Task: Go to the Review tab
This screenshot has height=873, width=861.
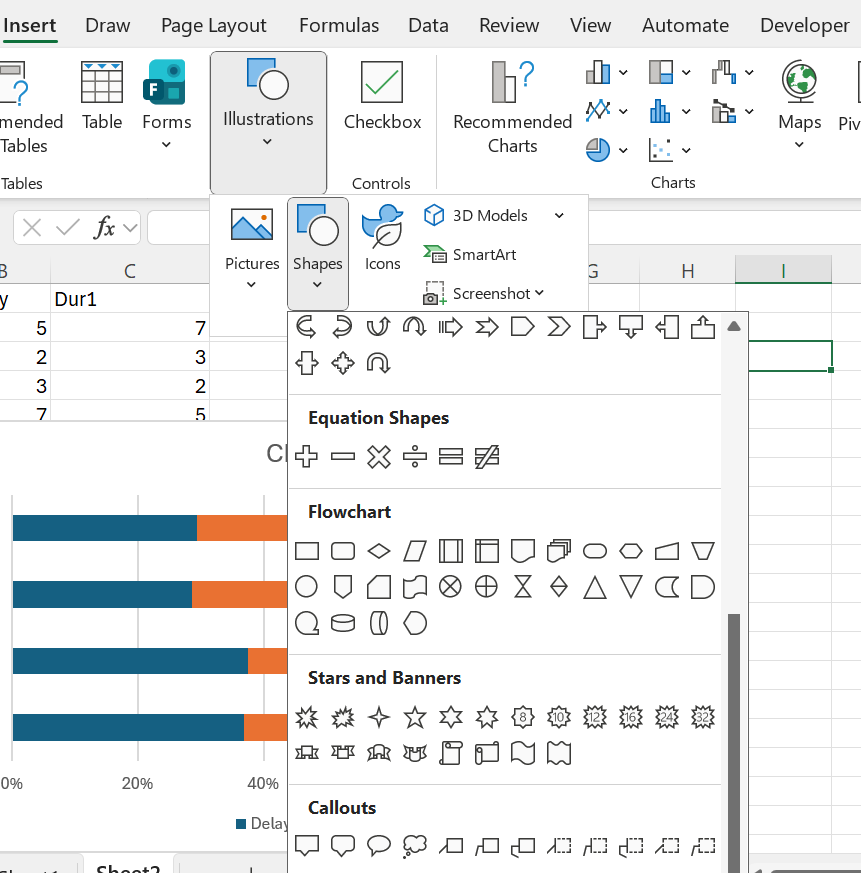Action: click(x=509, y=25)
